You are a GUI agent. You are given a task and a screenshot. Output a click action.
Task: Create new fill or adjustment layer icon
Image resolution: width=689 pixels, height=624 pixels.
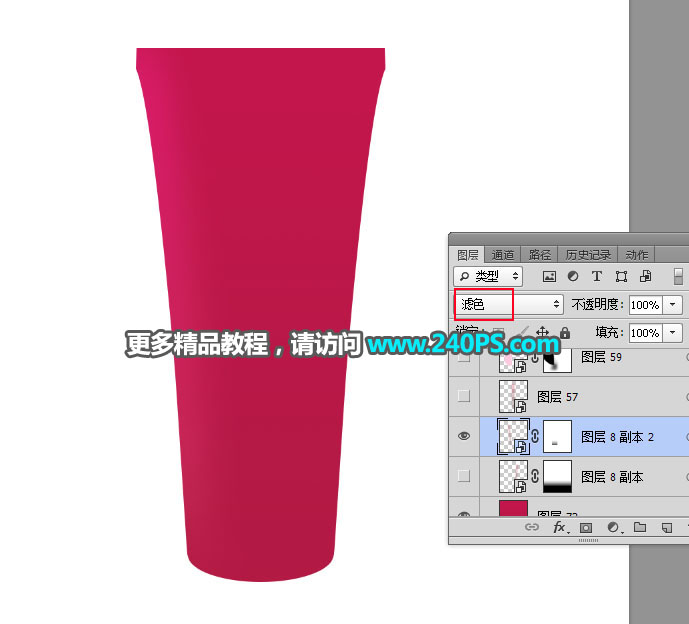tap(613, 527)
